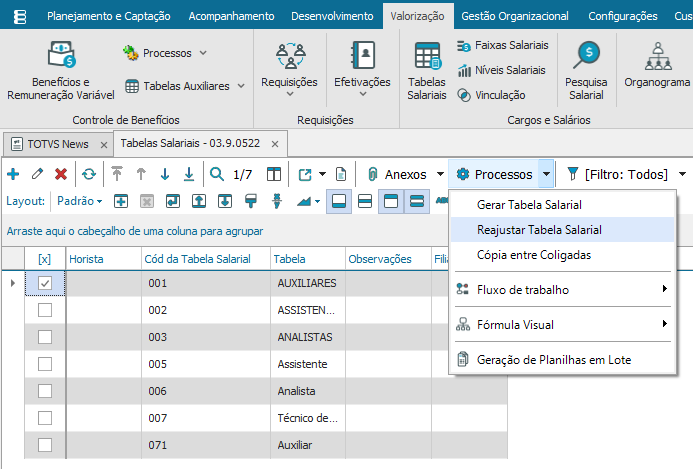Click Faixas Salariais button in ribbon

click(x=503, y=45)
